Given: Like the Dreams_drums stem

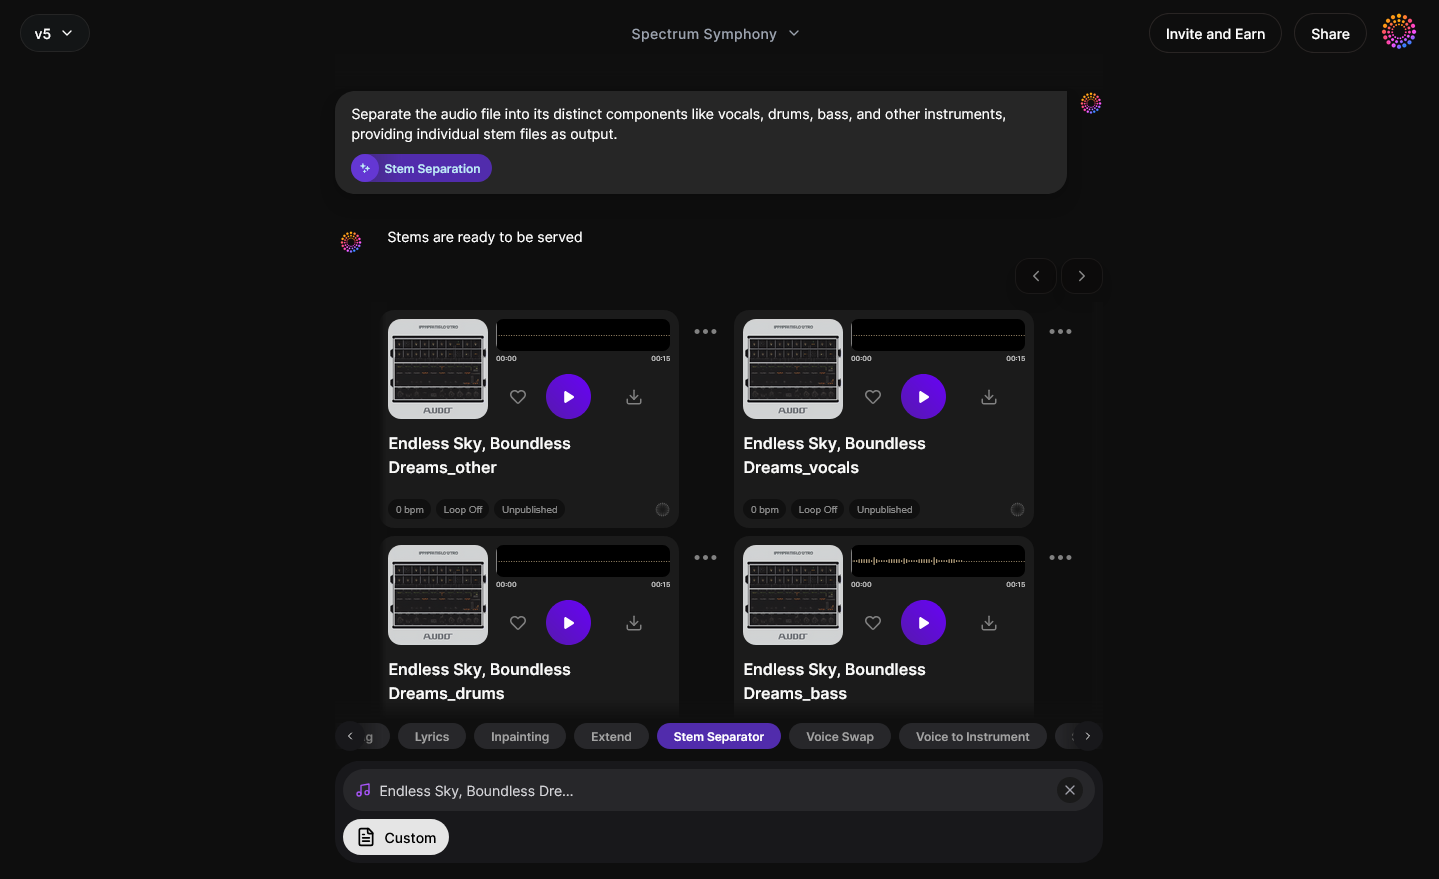Looking at the screenshot, I should point(518,623).
